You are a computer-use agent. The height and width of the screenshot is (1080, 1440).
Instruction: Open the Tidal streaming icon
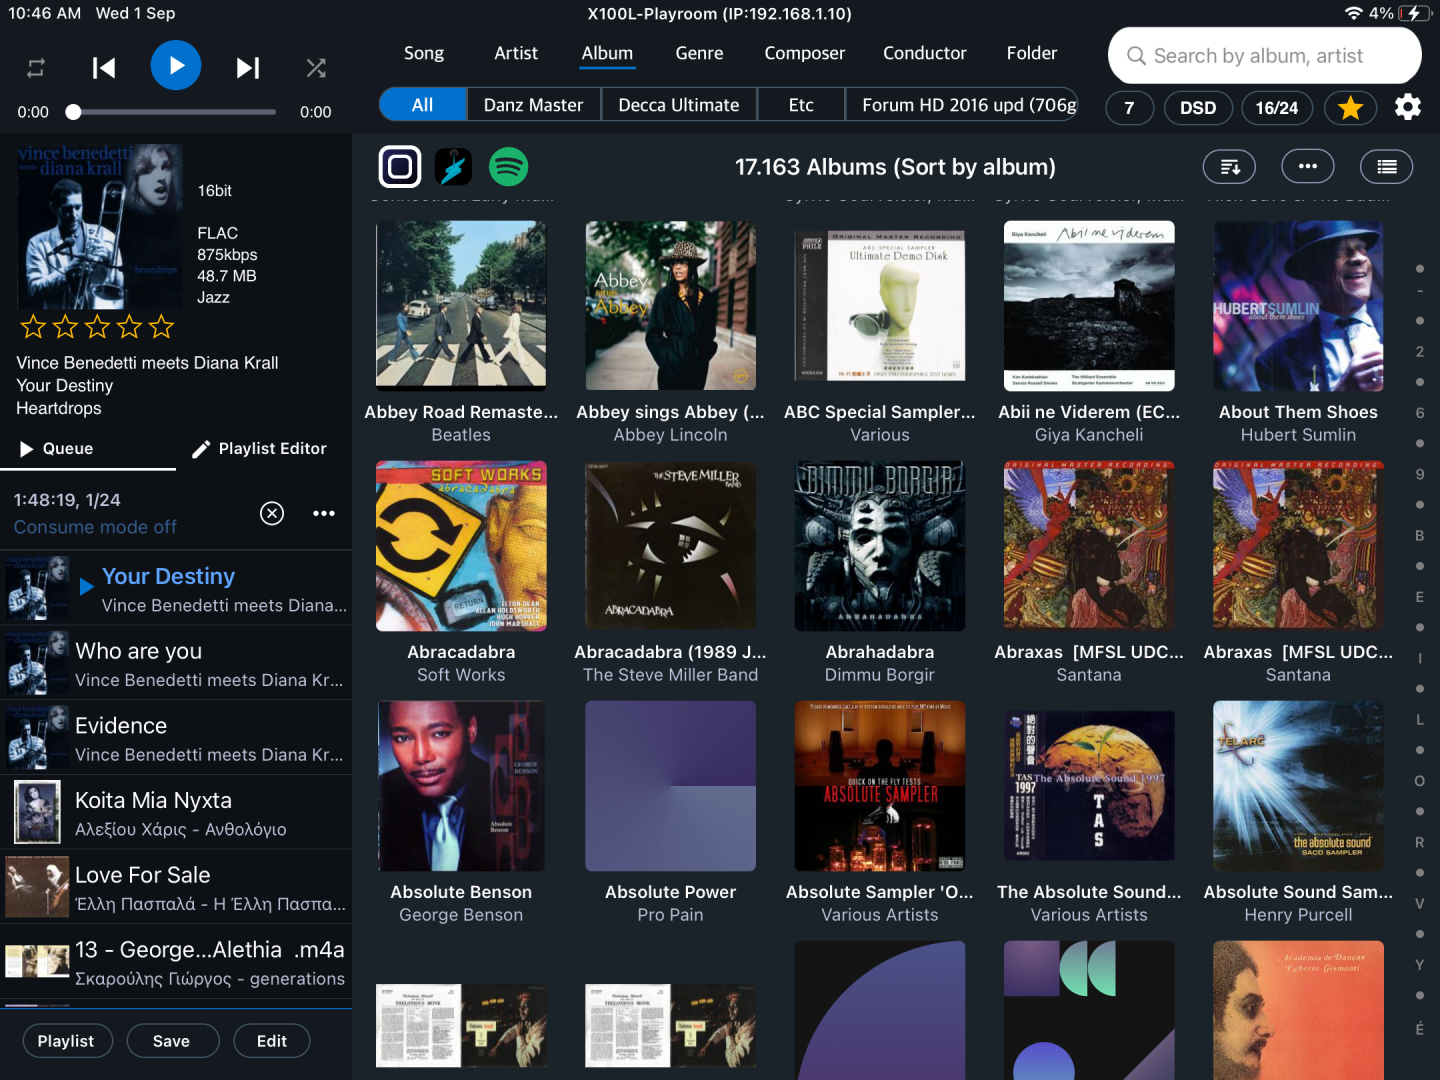[454, 167]
